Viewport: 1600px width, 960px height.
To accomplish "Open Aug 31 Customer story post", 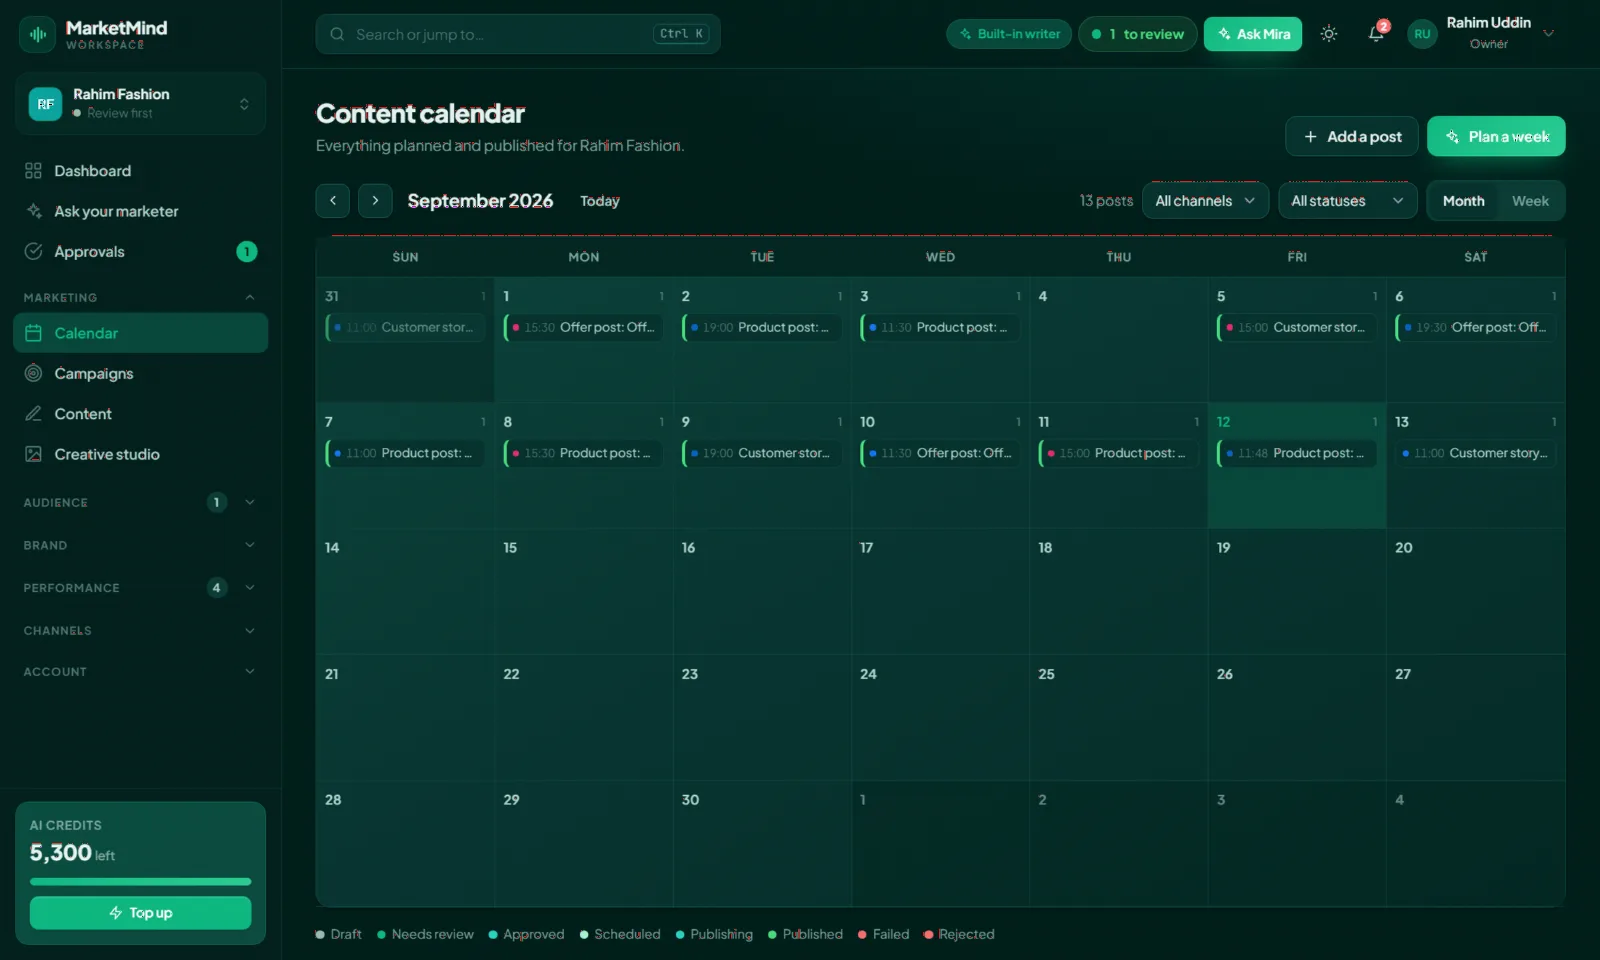I will pyautogui.click(x=405, y=327).
